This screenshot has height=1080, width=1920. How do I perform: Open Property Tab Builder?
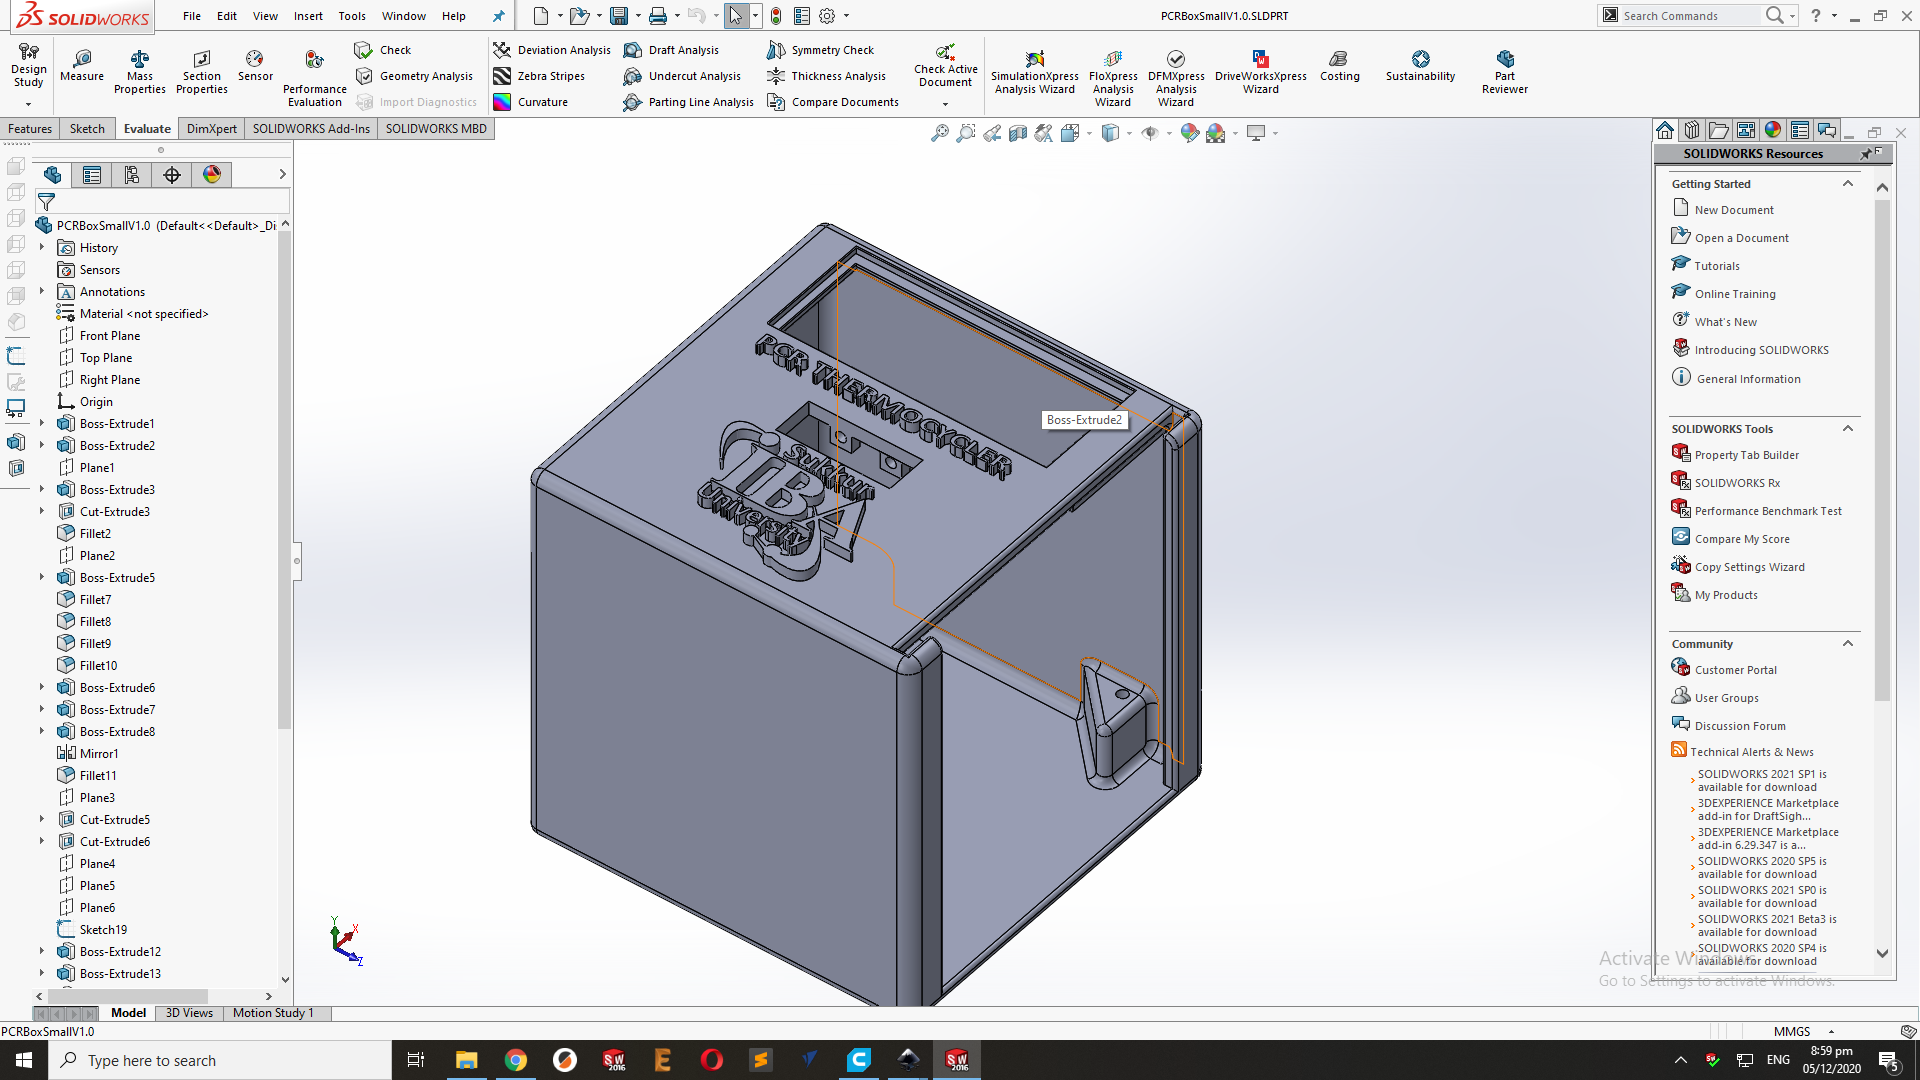(1746, 455)
